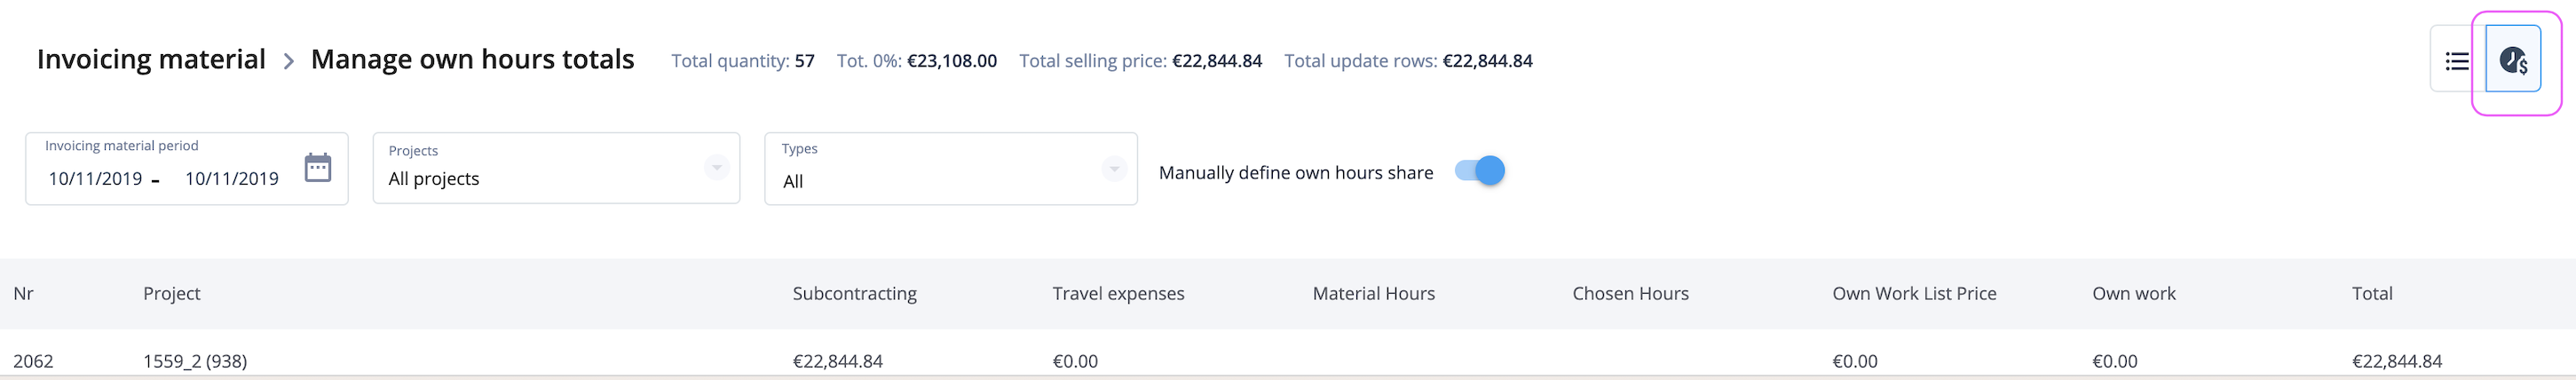2576x380 pixels.
Task: Click the Chosen Hours column header
Action: [x=1630, y=294]
